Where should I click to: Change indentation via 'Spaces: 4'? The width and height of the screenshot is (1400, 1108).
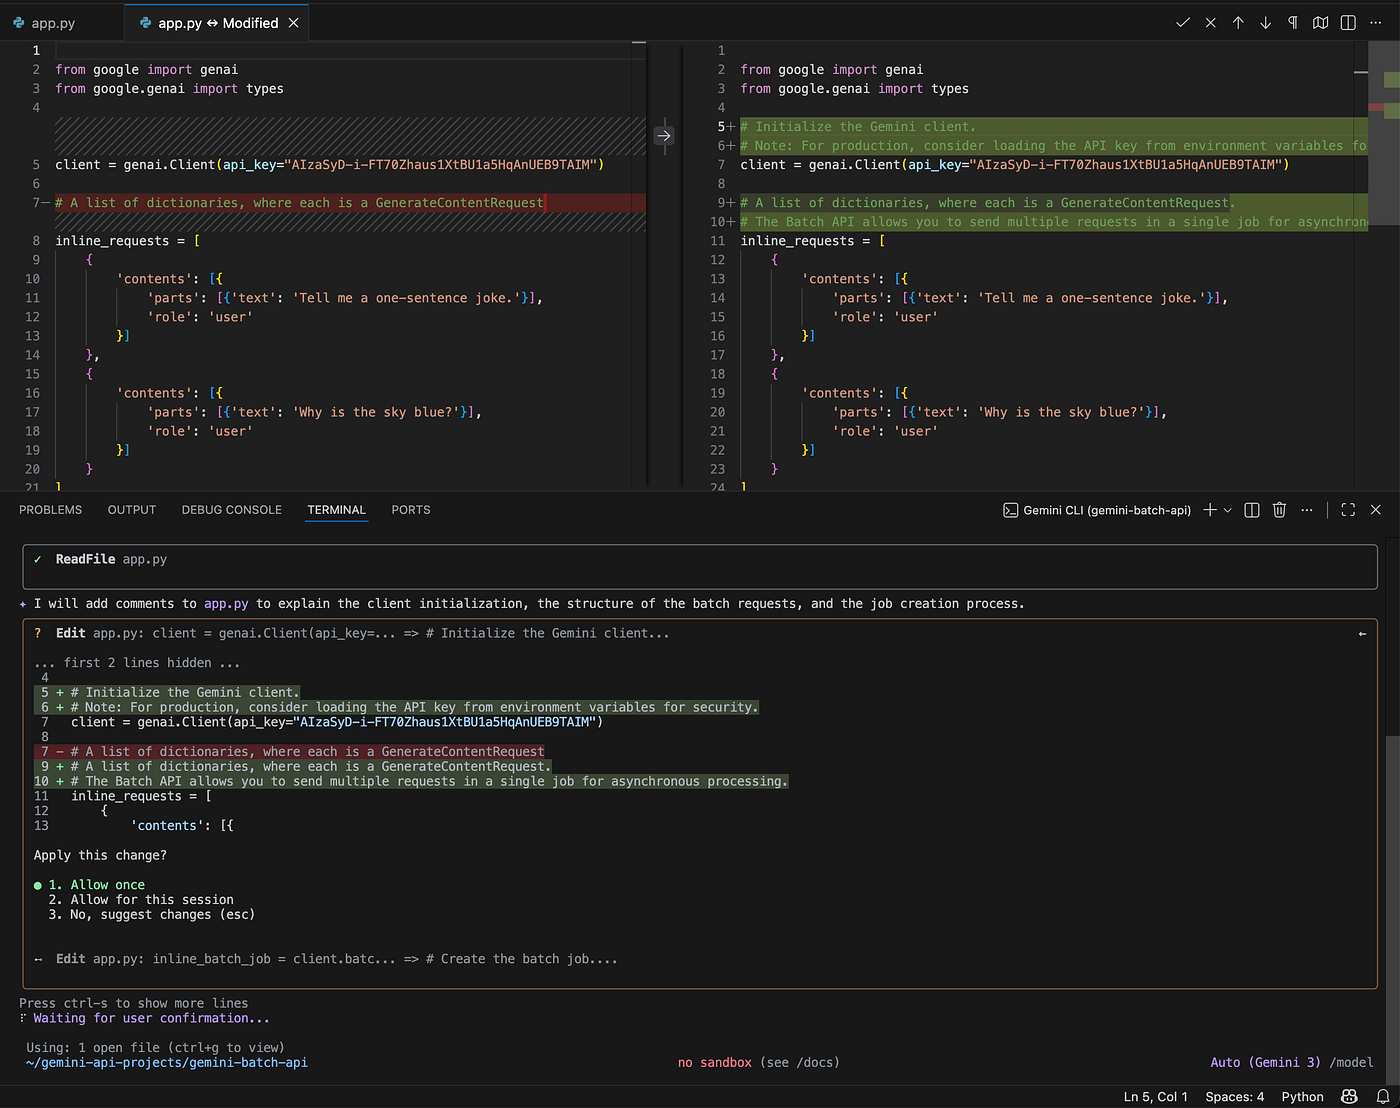point(1235,1097)
